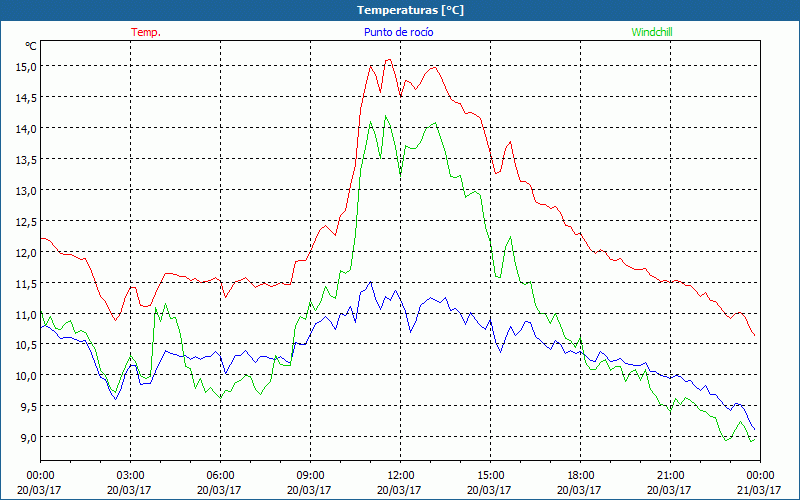The image size is (800, 500).
Task: Click the 11,5 y-axis value
Action: coord(27,284)
